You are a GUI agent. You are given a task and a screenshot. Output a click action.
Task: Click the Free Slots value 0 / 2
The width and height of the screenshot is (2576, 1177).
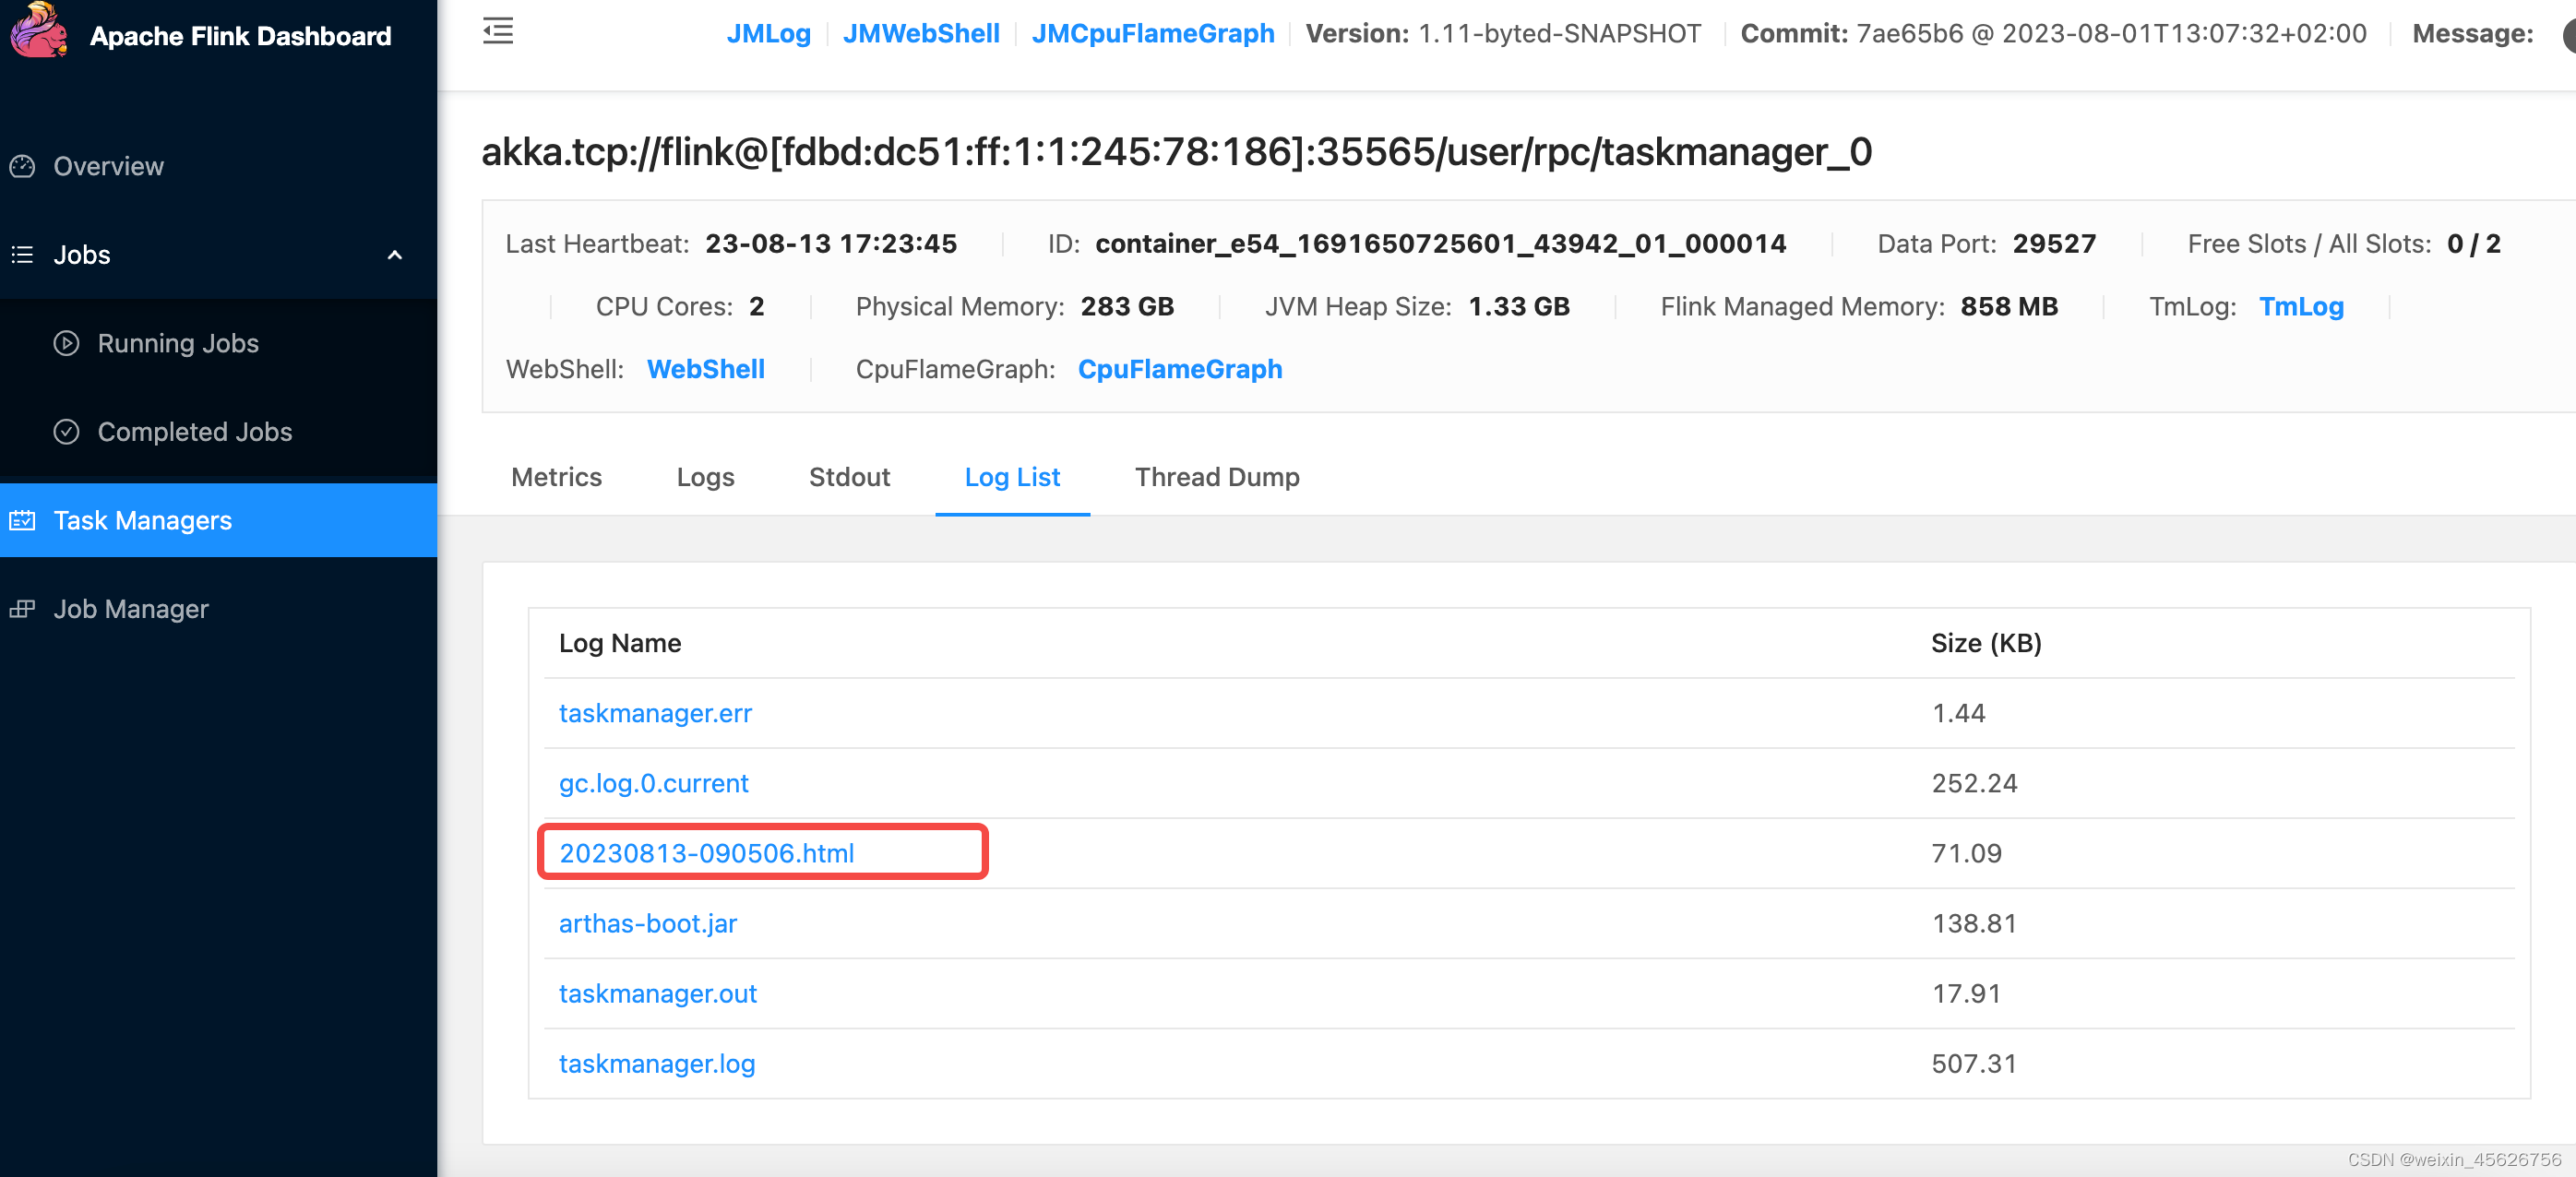pos(2473,244)
